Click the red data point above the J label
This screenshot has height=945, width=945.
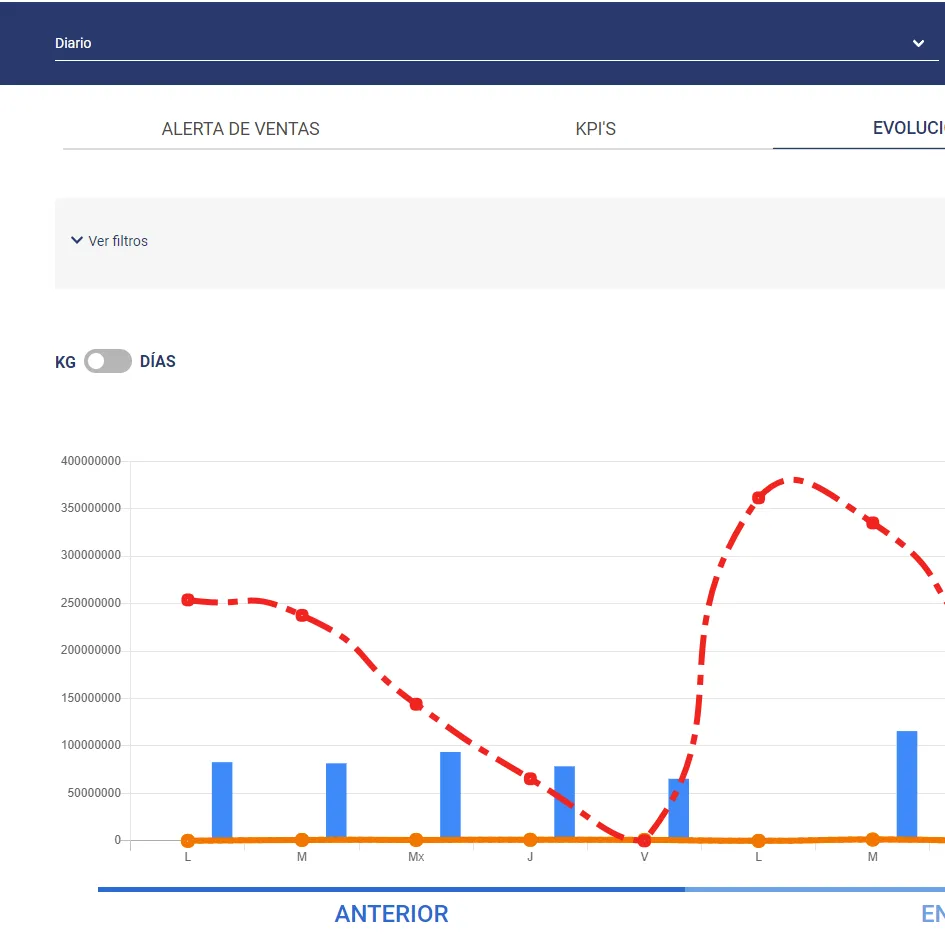coord(530,779)
